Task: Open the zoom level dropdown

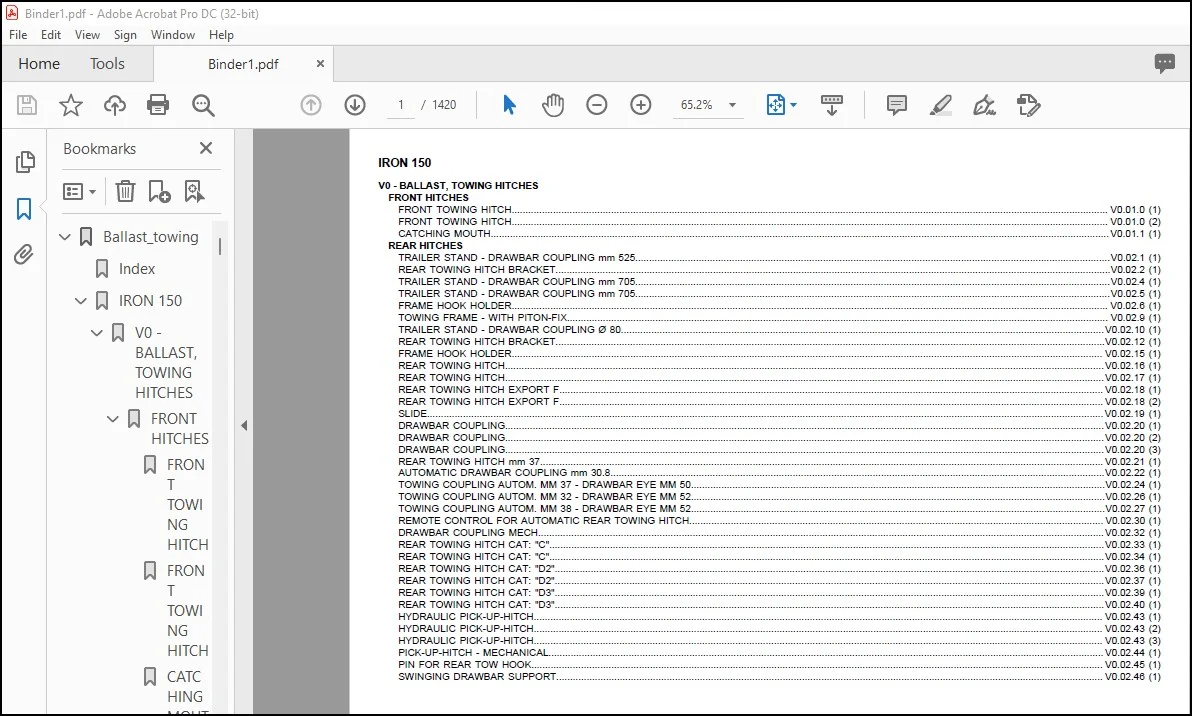Action: point(733,105)
